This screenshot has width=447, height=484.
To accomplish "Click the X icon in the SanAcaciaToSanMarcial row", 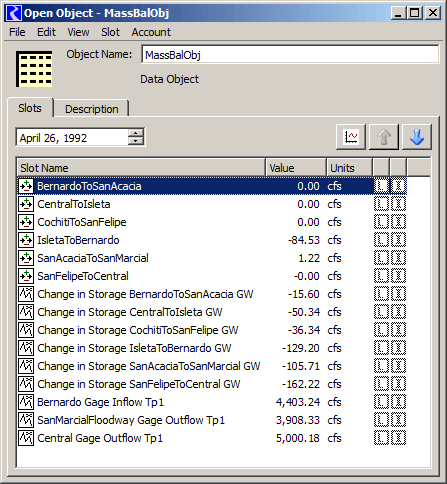I will coord(398,258).
